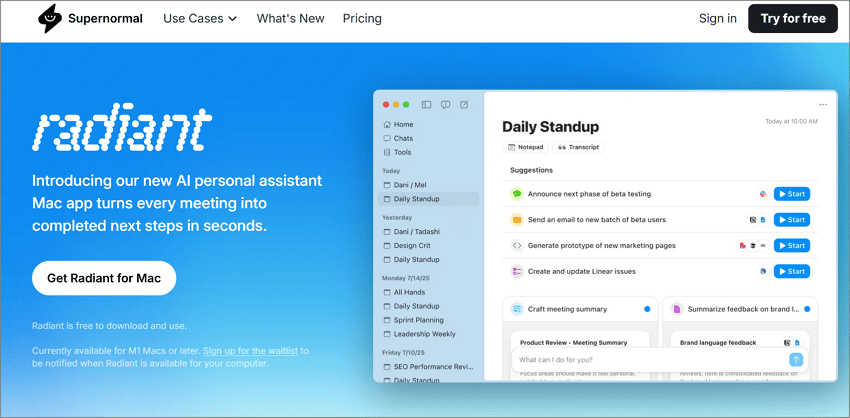Click the Linear icon in Create and update row
The image size is (850, 418).
(x=763, y=271)
